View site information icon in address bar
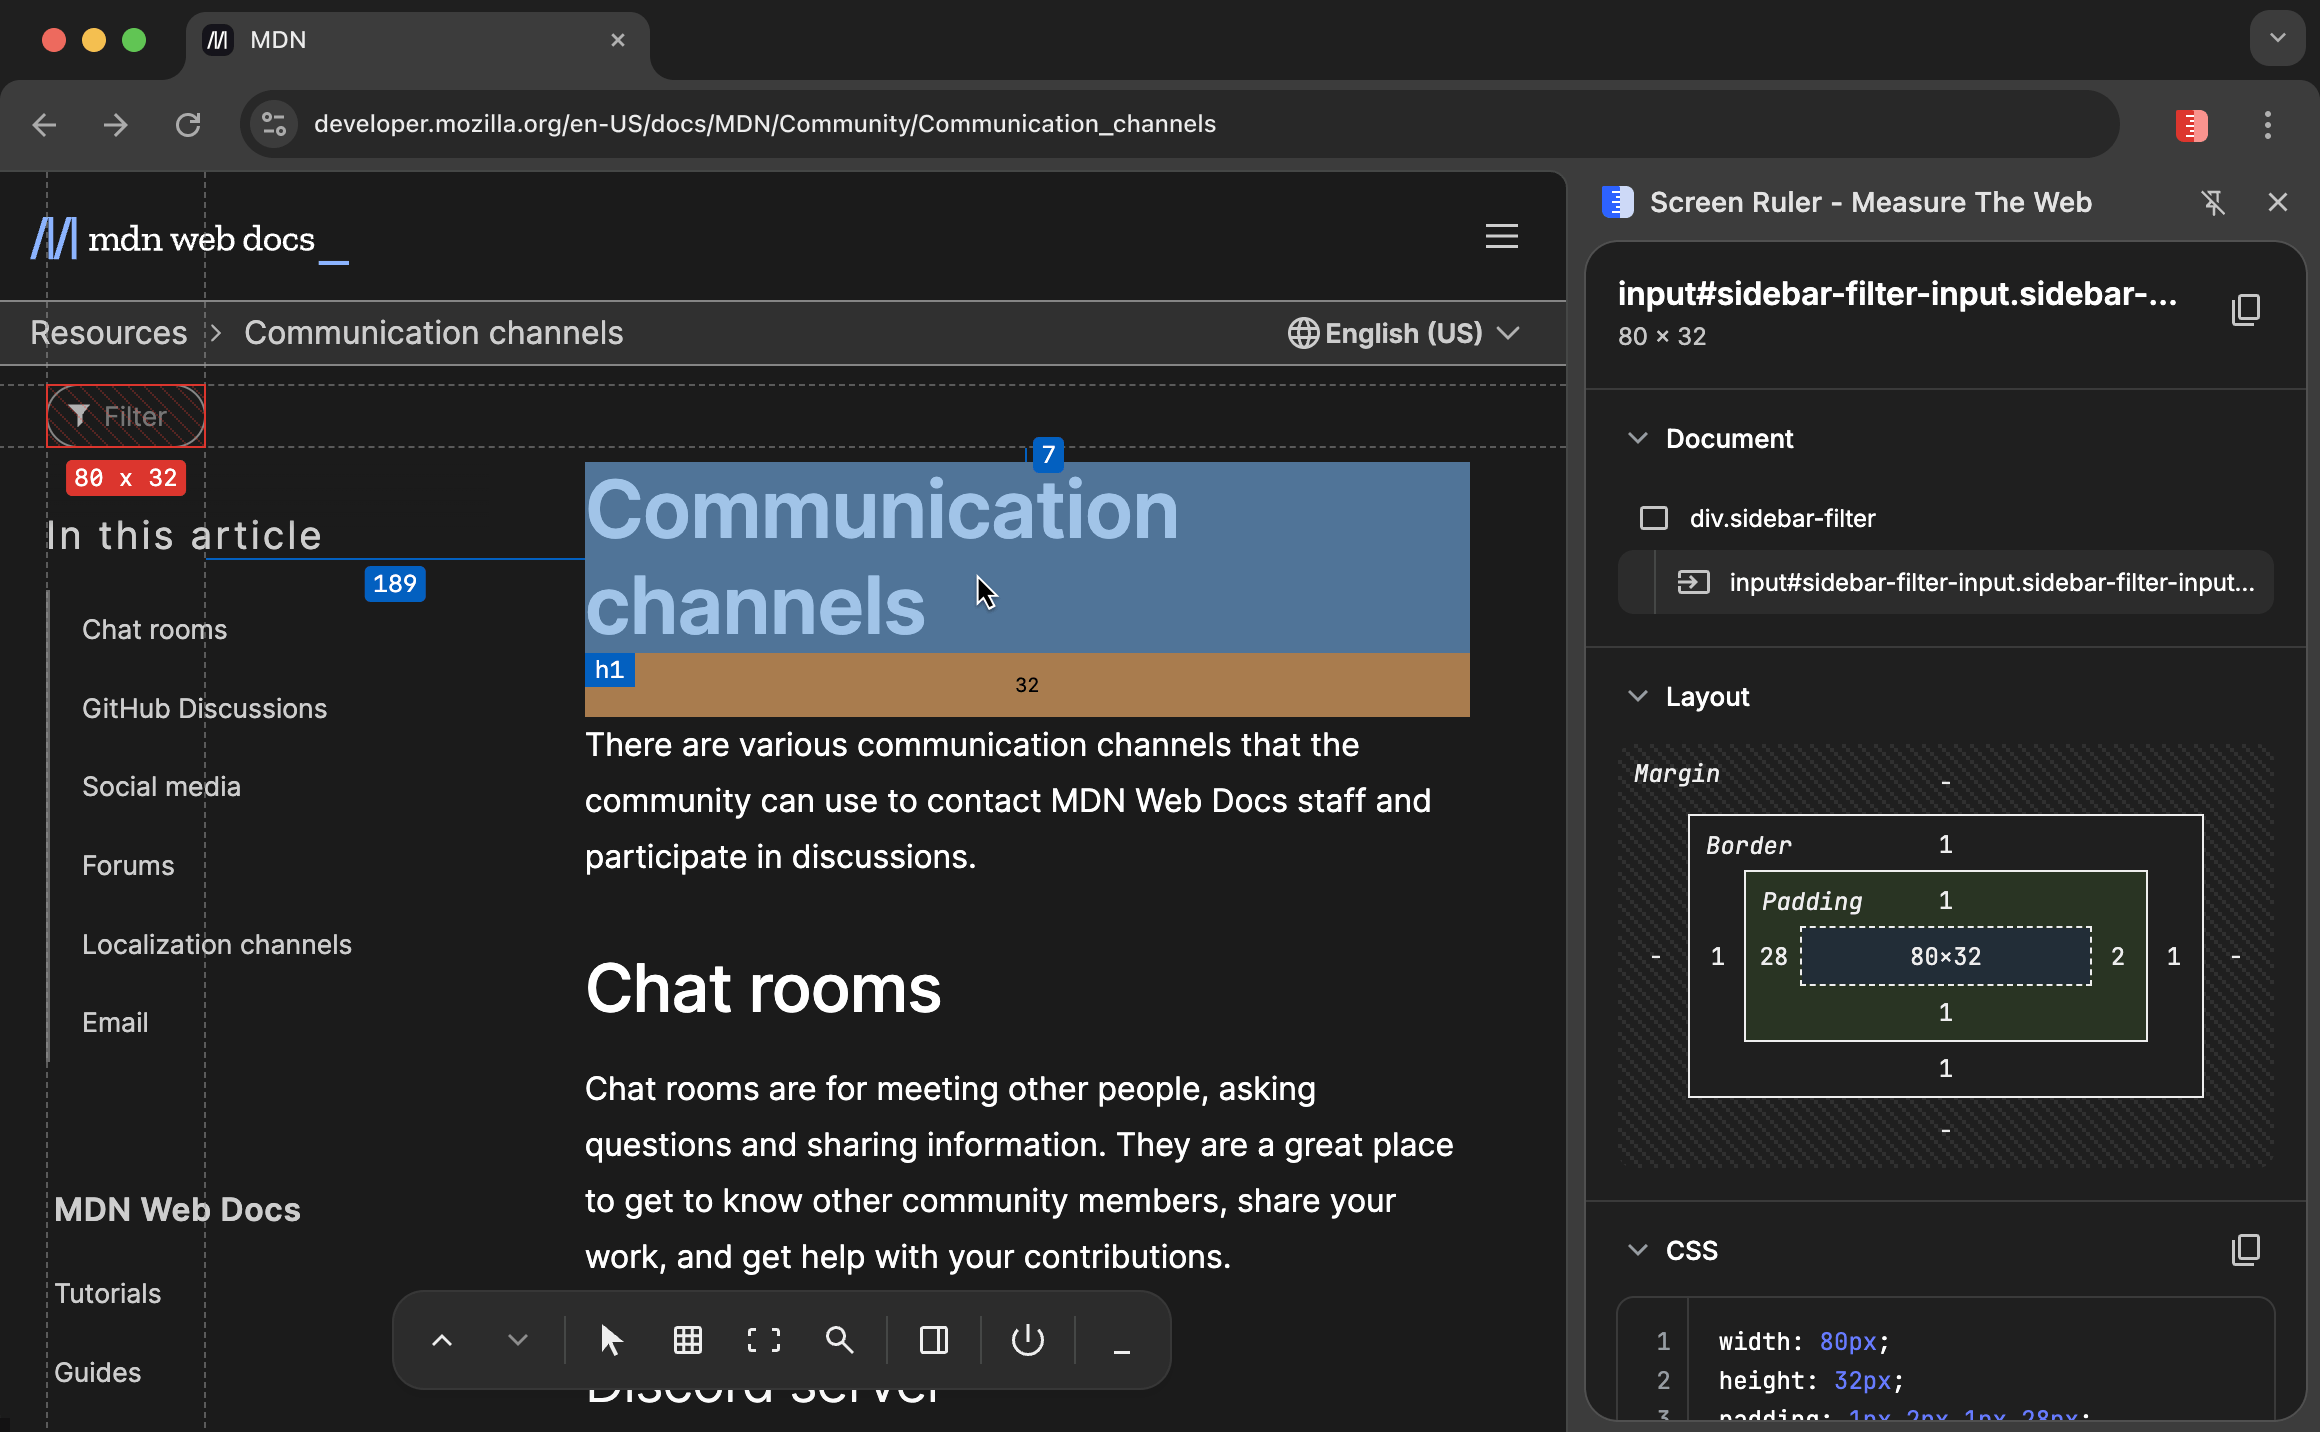This screenshot has width=2320, height=1432. coord(274,124)
